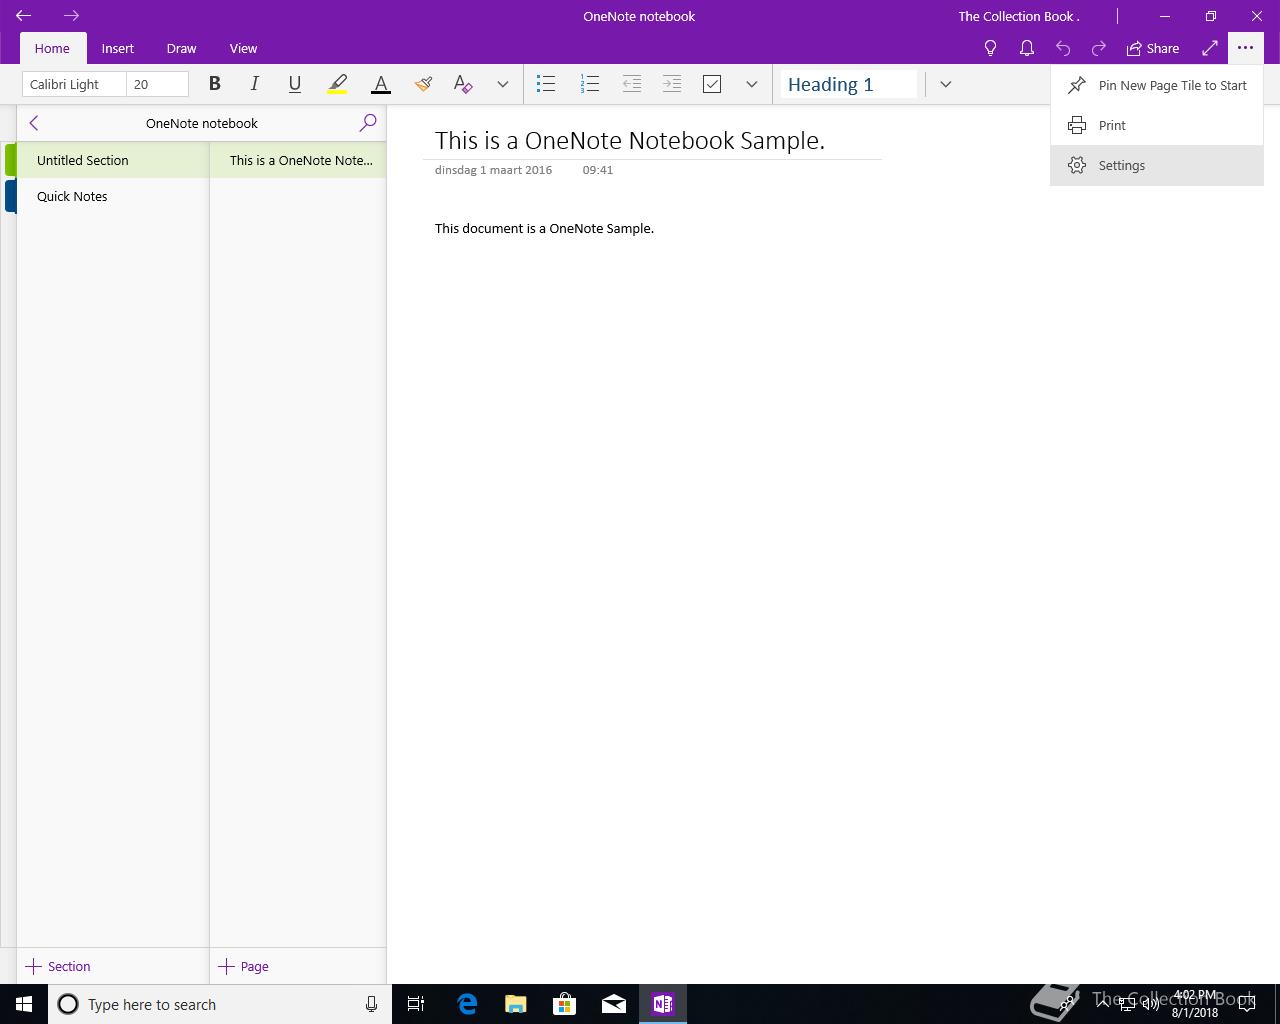Apply yellow text highlight
The height and width of the screenshot is (1024, 1280).
coord(337,84)
